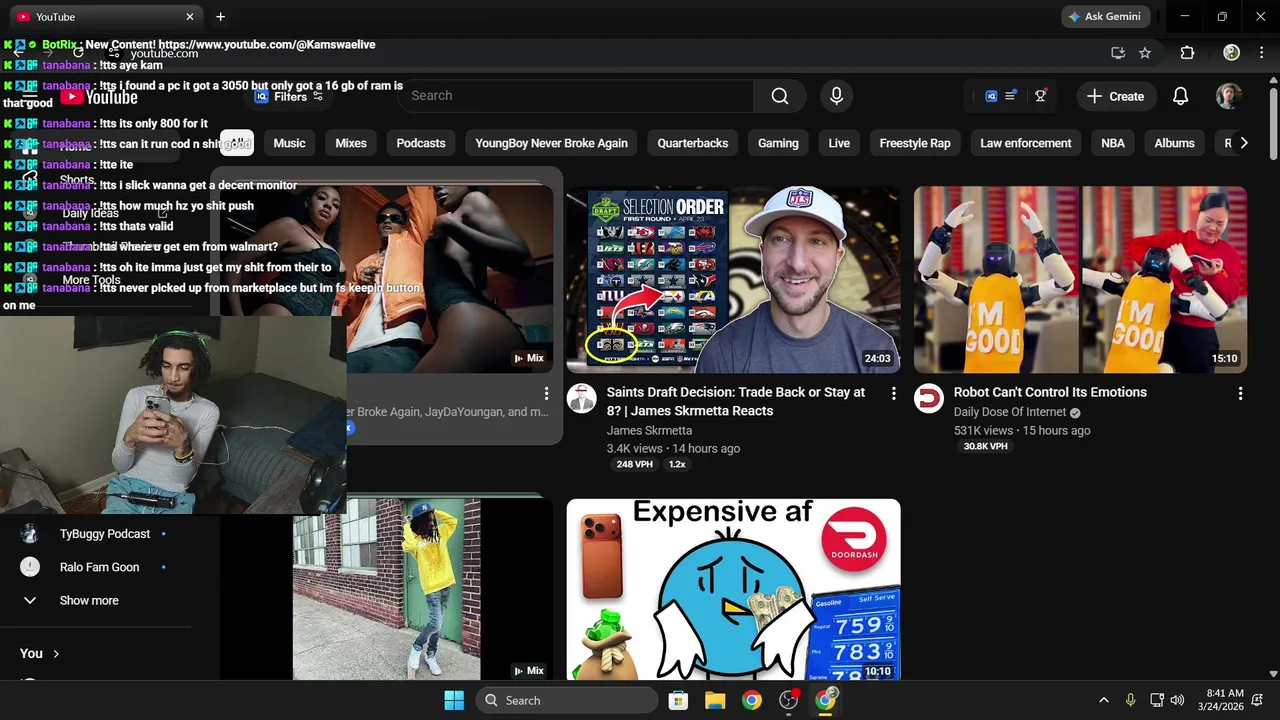Screen dimensions: 1280x720
Task: Select the Quarterbacks chip
Action: coord(692,143)
